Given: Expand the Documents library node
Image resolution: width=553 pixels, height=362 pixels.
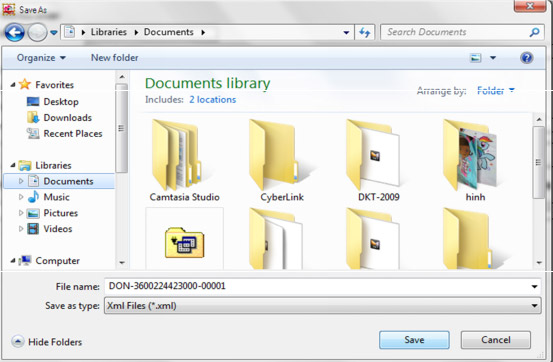Looking at the screenshot, I should [x=21, y=181].
